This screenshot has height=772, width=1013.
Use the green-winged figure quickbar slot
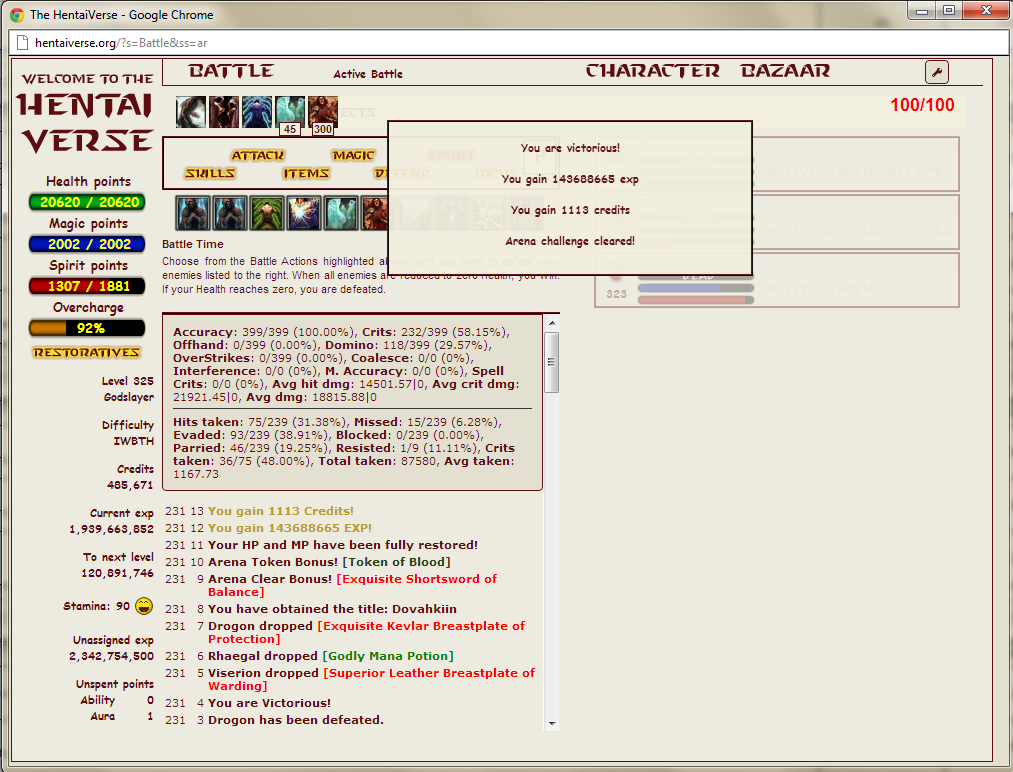[267, 214]
